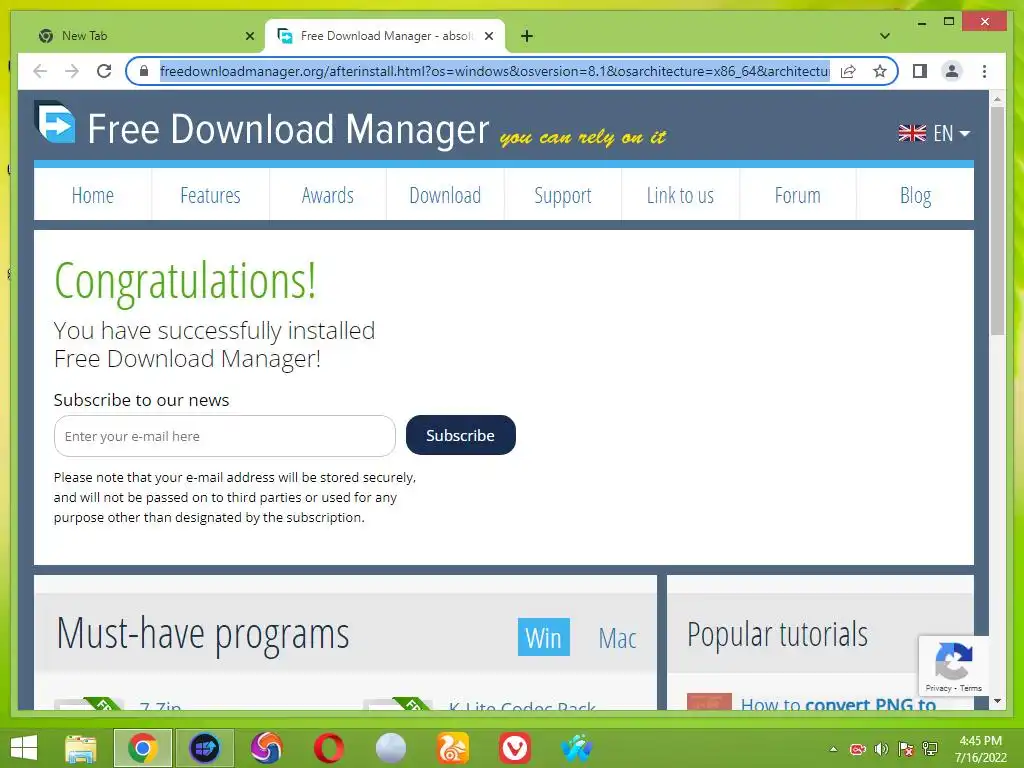
Task: Open the tab search chevron
Action: tap(885, 36)
